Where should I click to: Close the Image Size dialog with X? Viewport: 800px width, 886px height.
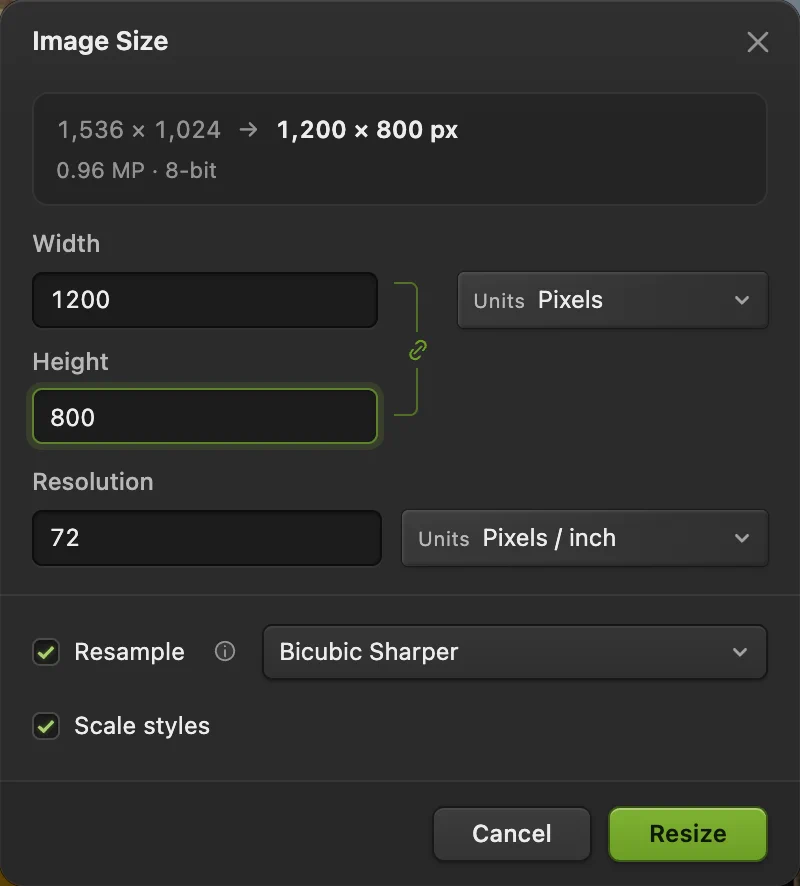(x=758, y=42)
